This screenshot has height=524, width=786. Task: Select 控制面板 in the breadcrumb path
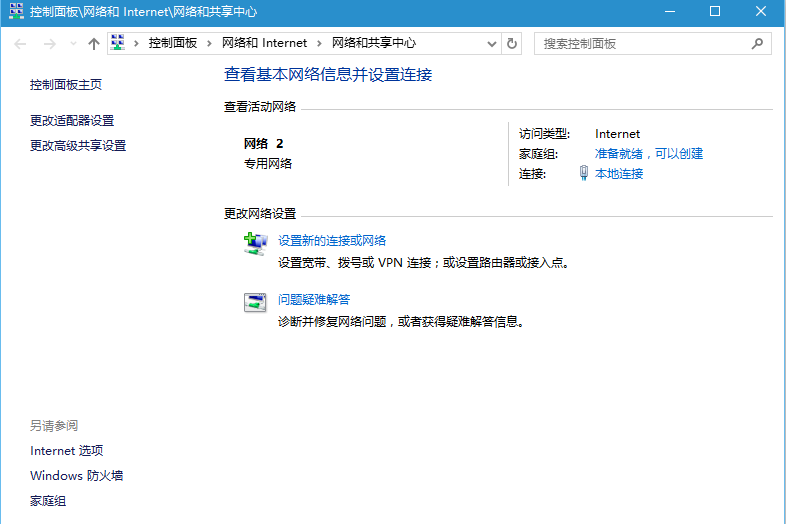(x=173, y=43)
